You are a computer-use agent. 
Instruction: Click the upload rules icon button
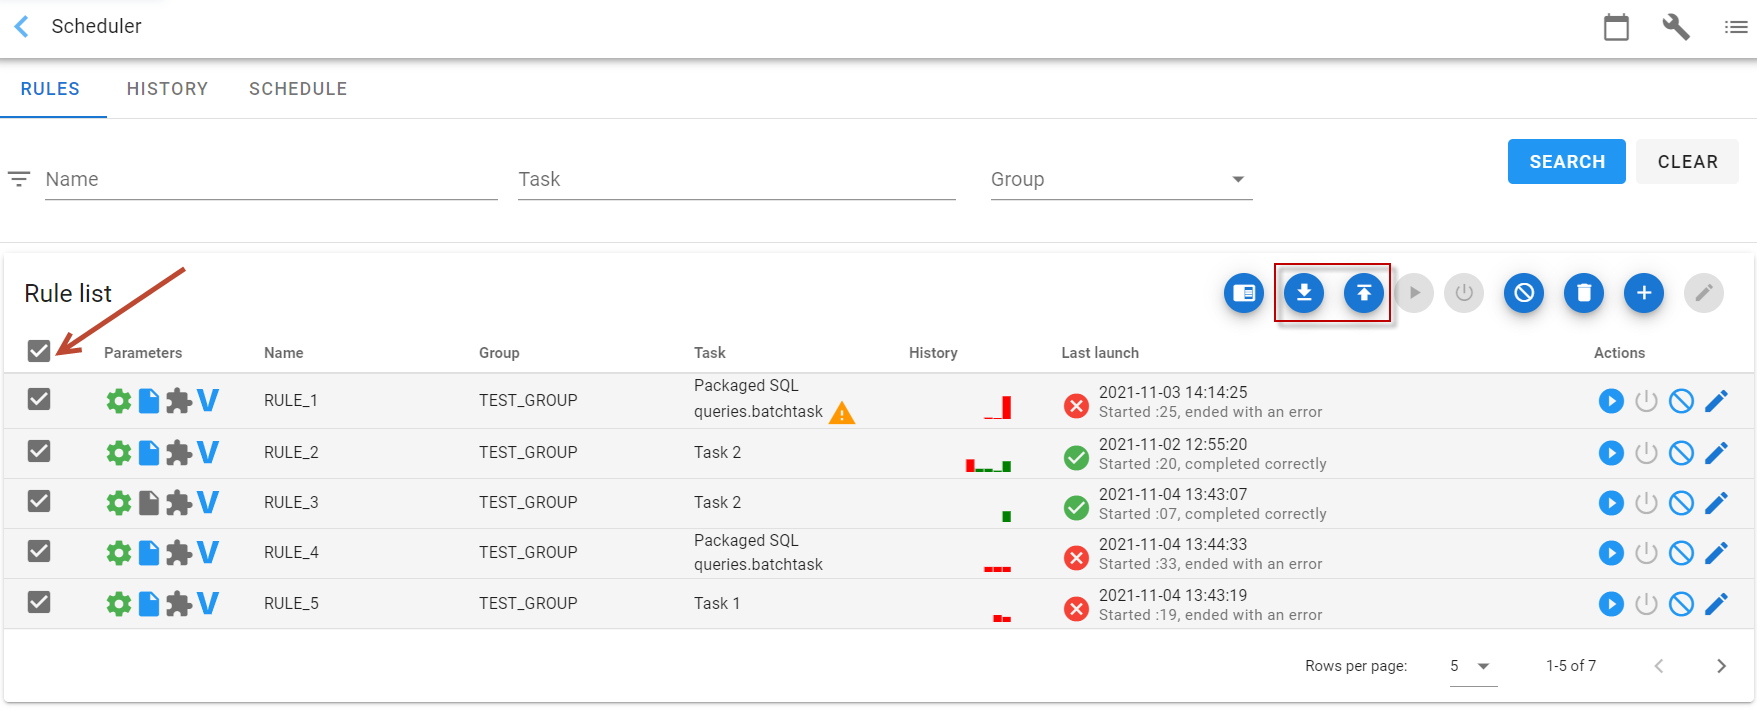click(x=1364, y=293)
